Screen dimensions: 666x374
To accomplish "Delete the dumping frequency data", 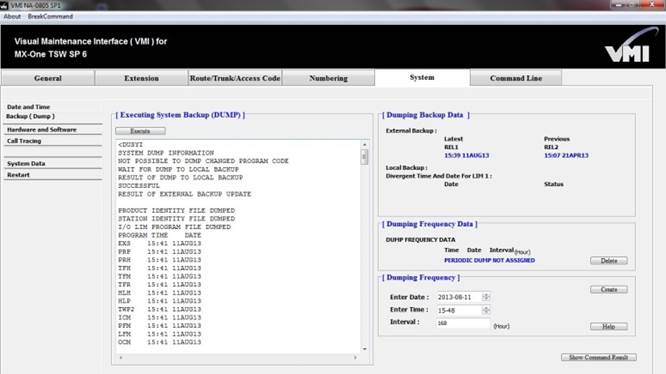I will (x=609, y=261).
